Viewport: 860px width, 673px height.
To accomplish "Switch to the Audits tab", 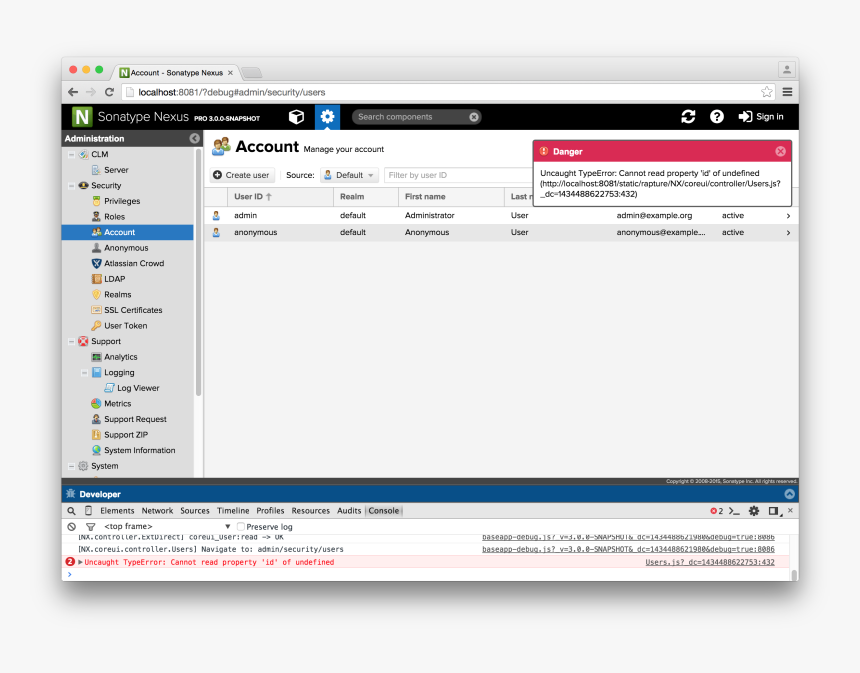I will [x=349, y=511].
